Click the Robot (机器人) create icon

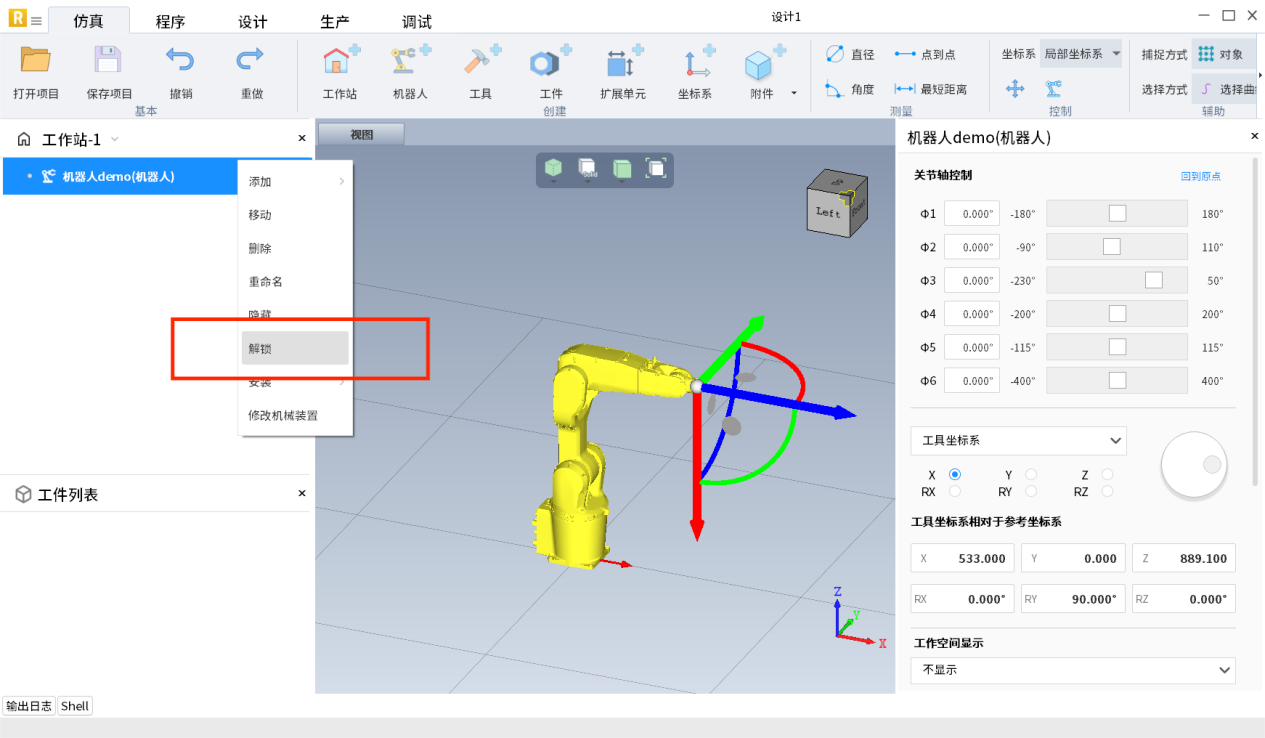410,62
